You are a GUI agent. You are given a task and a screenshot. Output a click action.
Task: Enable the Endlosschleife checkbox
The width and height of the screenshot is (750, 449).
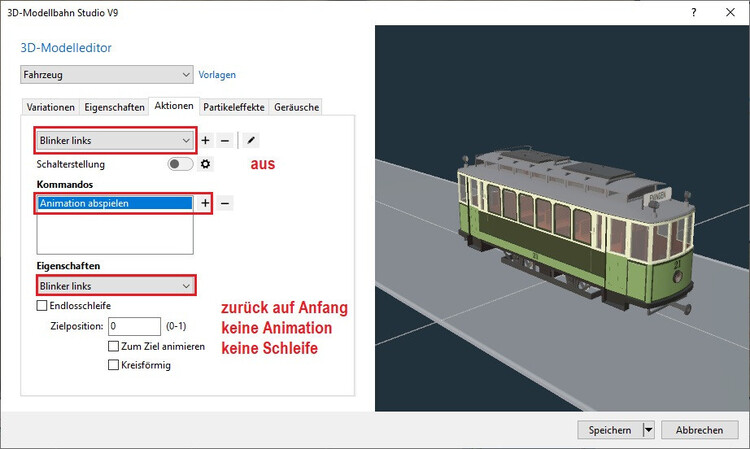pyautogui.click(x=42, y=306)
